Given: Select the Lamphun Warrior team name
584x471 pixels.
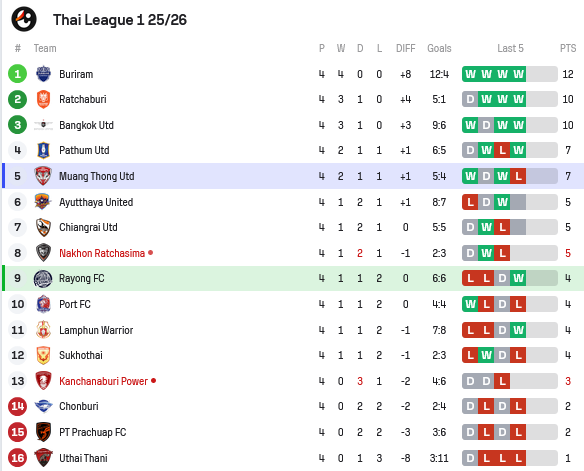Looking at the screenshot, I should click(96, 330).
